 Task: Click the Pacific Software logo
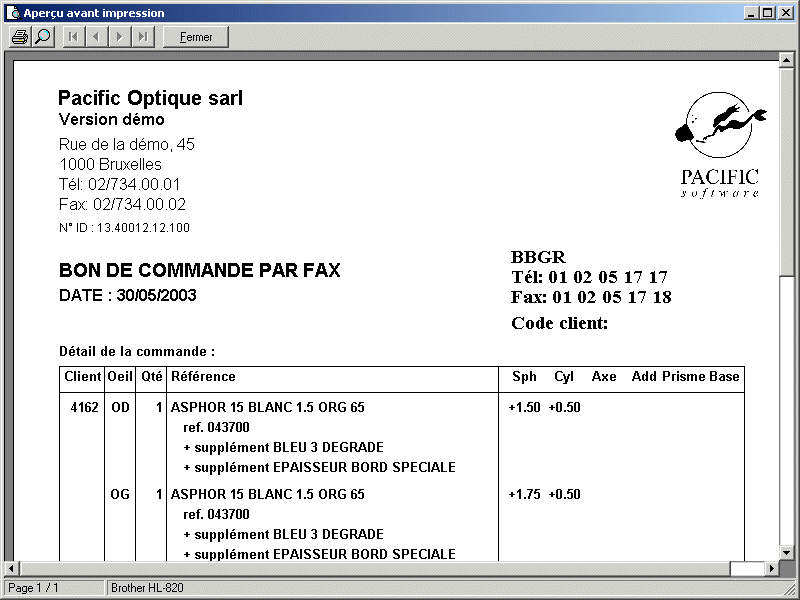click(x=720, y=144)
